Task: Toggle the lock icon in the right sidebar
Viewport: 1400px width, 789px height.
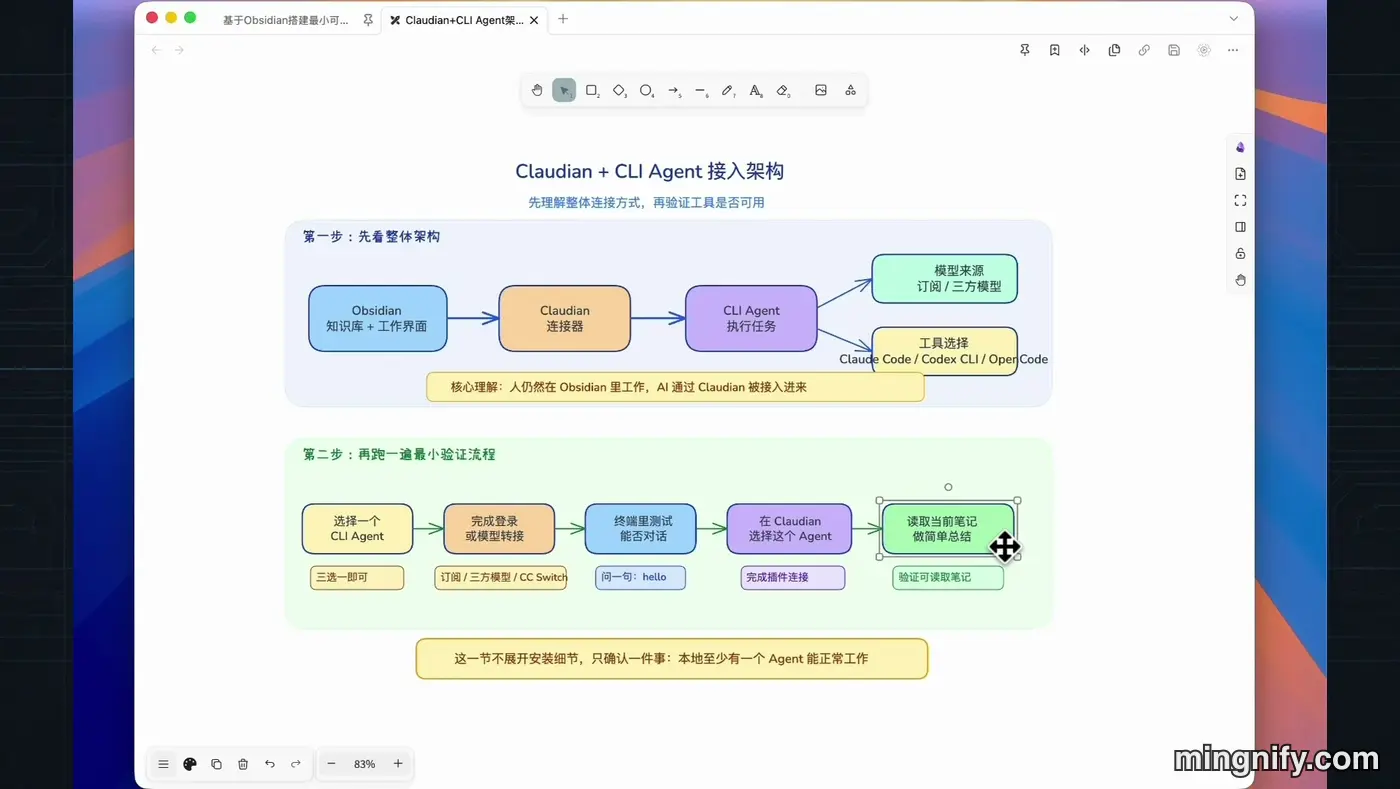Action: click(x=1240, y=253)
